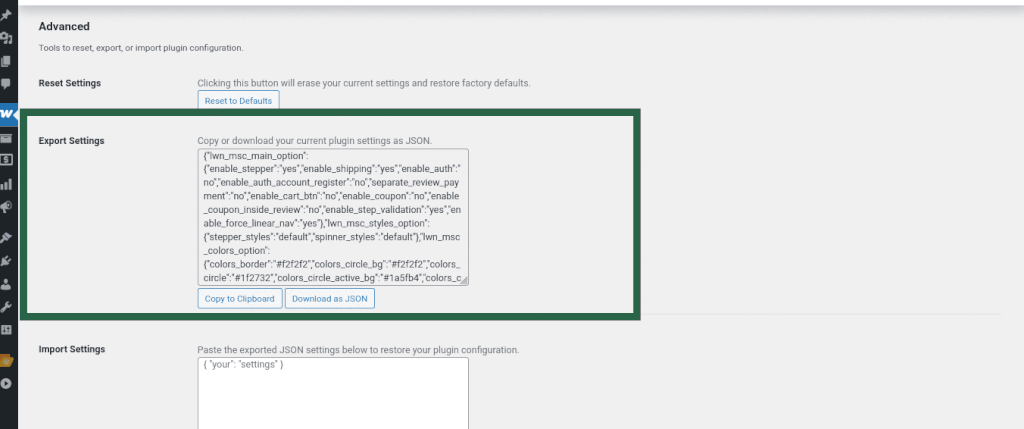
Task: Open the Comments speech bubble icon
Action: point(6,84)
